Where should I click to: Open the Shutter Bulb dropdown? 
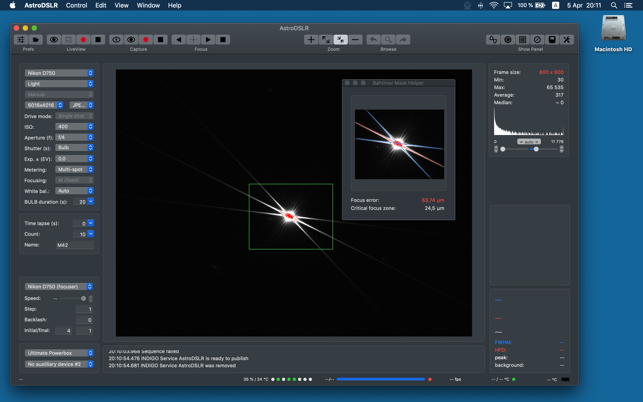[75, 148]
